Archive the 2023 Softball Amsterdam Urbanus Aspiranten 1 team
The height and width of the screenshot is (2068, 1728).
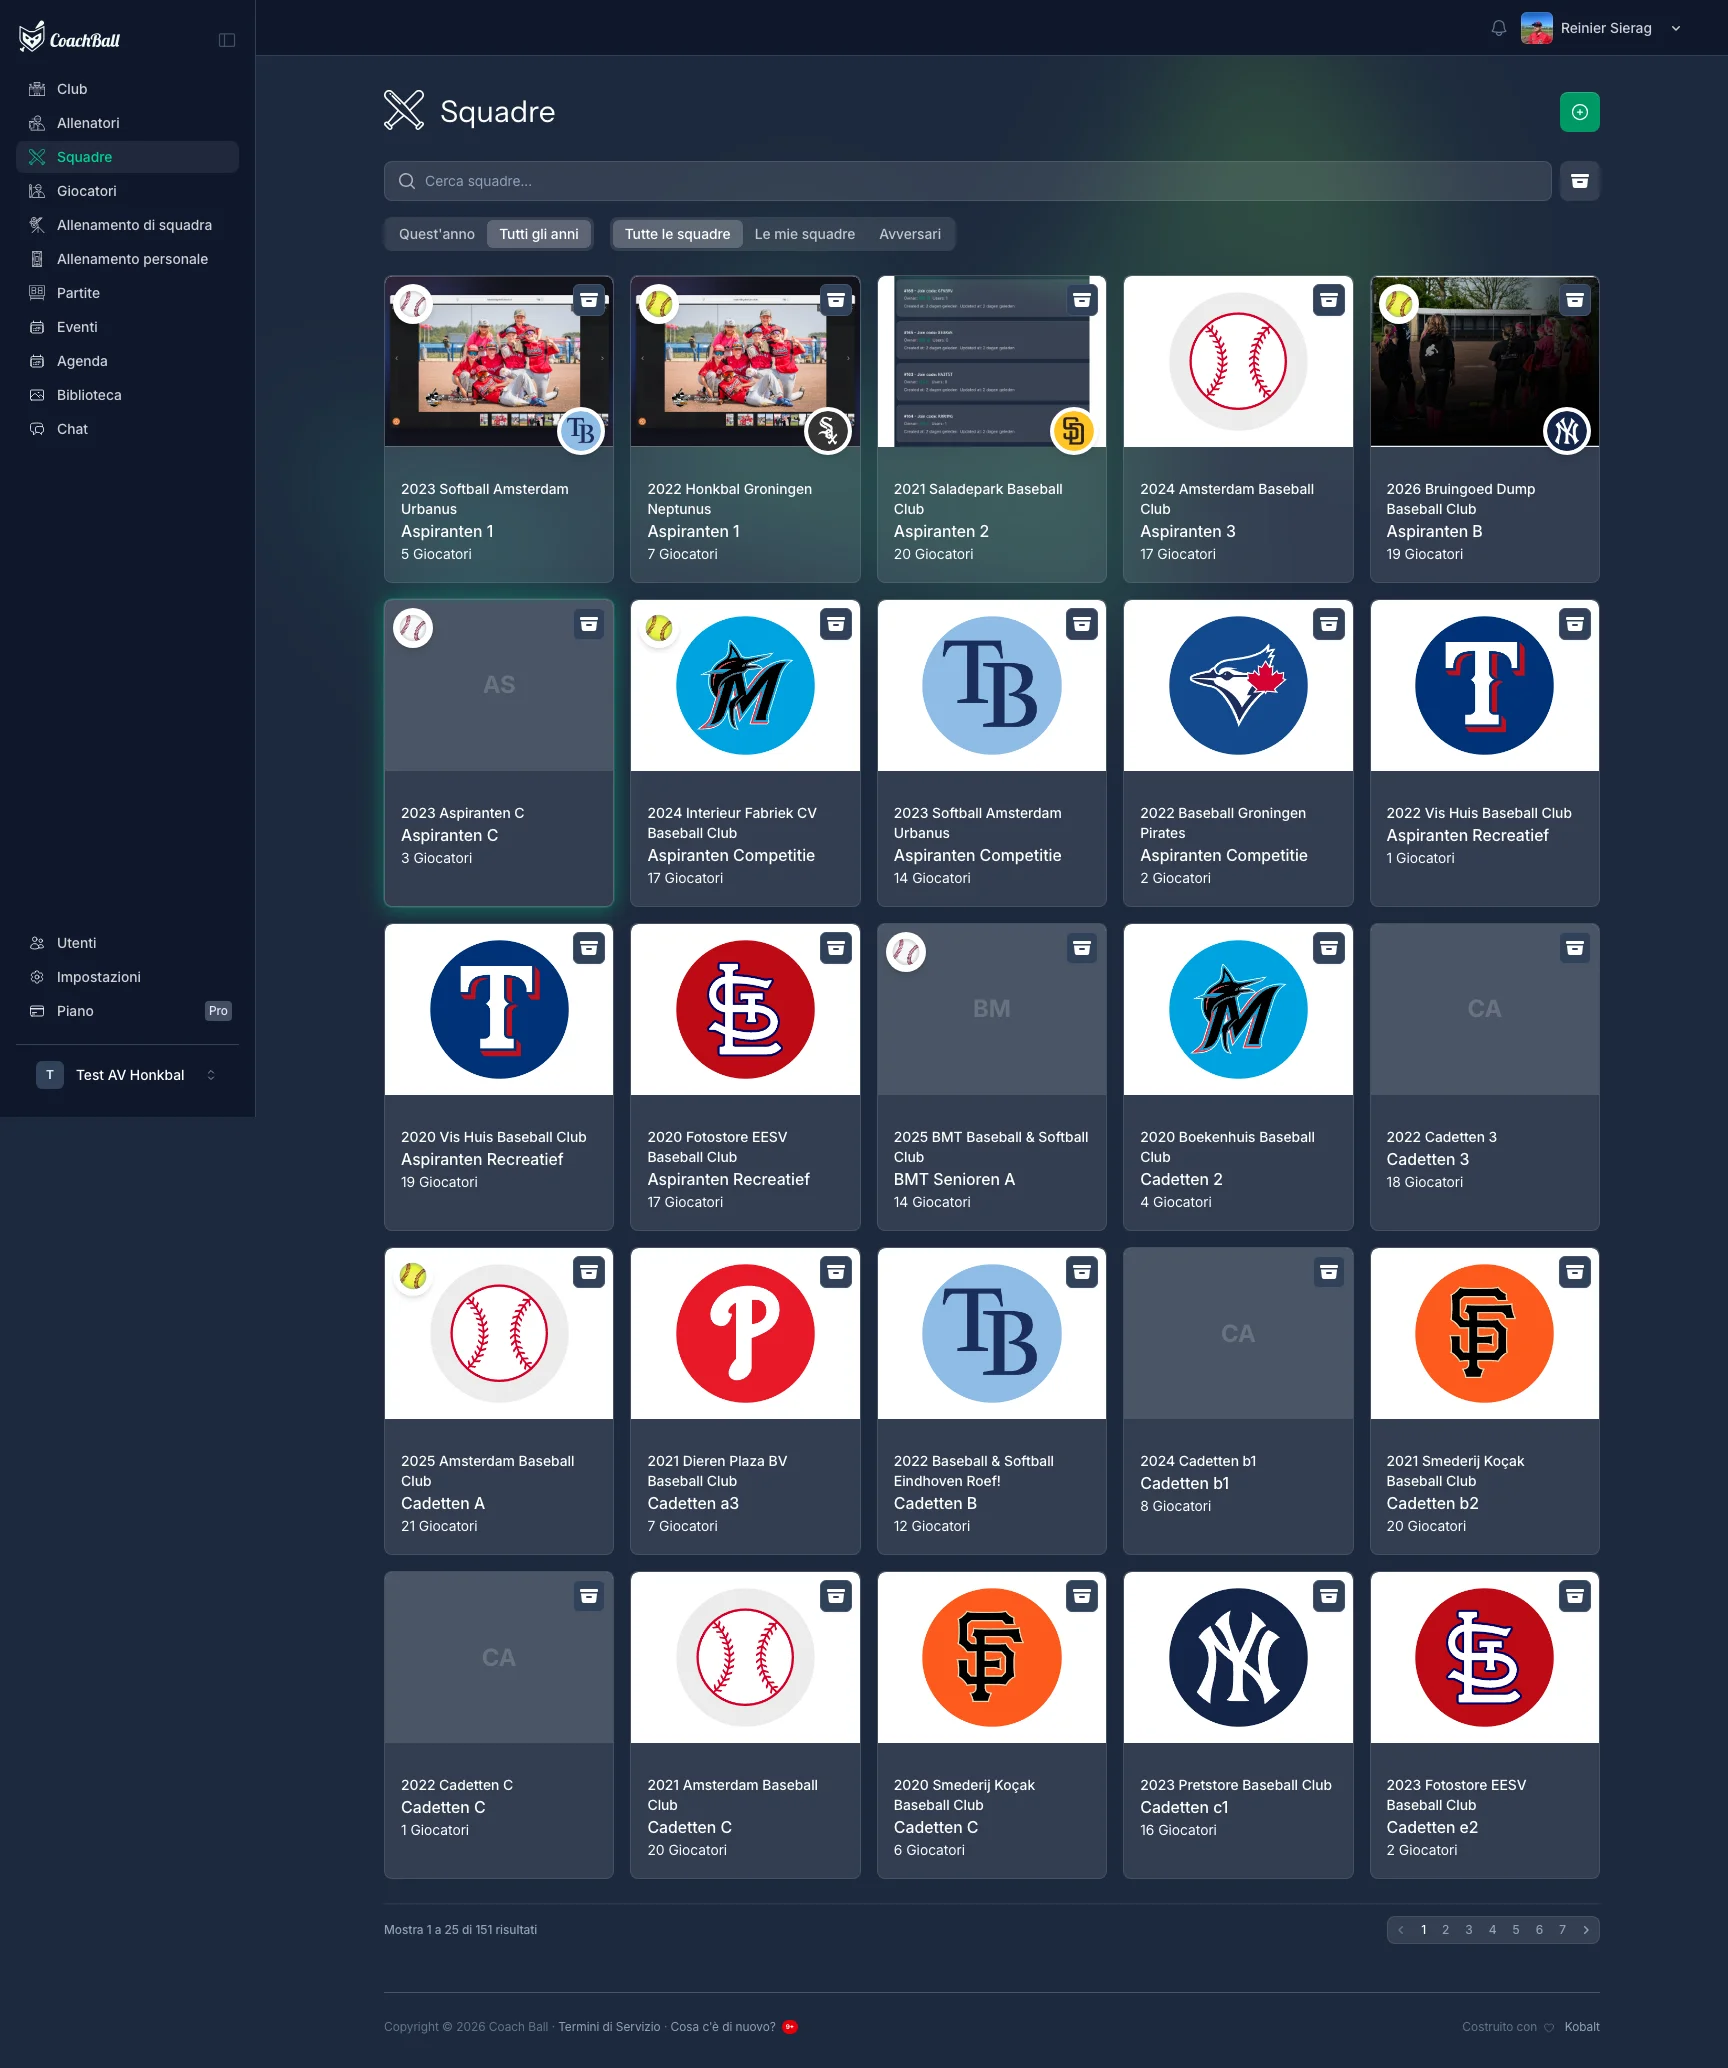click(x=589, y=300)
